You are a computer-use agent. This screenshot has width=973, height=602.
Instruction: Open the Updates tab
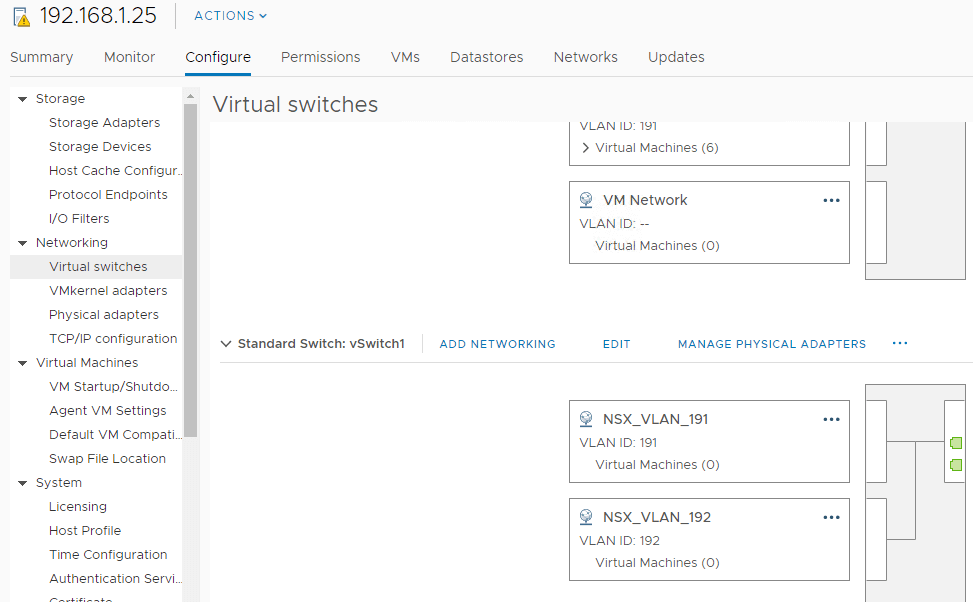[x=676, y=57]
